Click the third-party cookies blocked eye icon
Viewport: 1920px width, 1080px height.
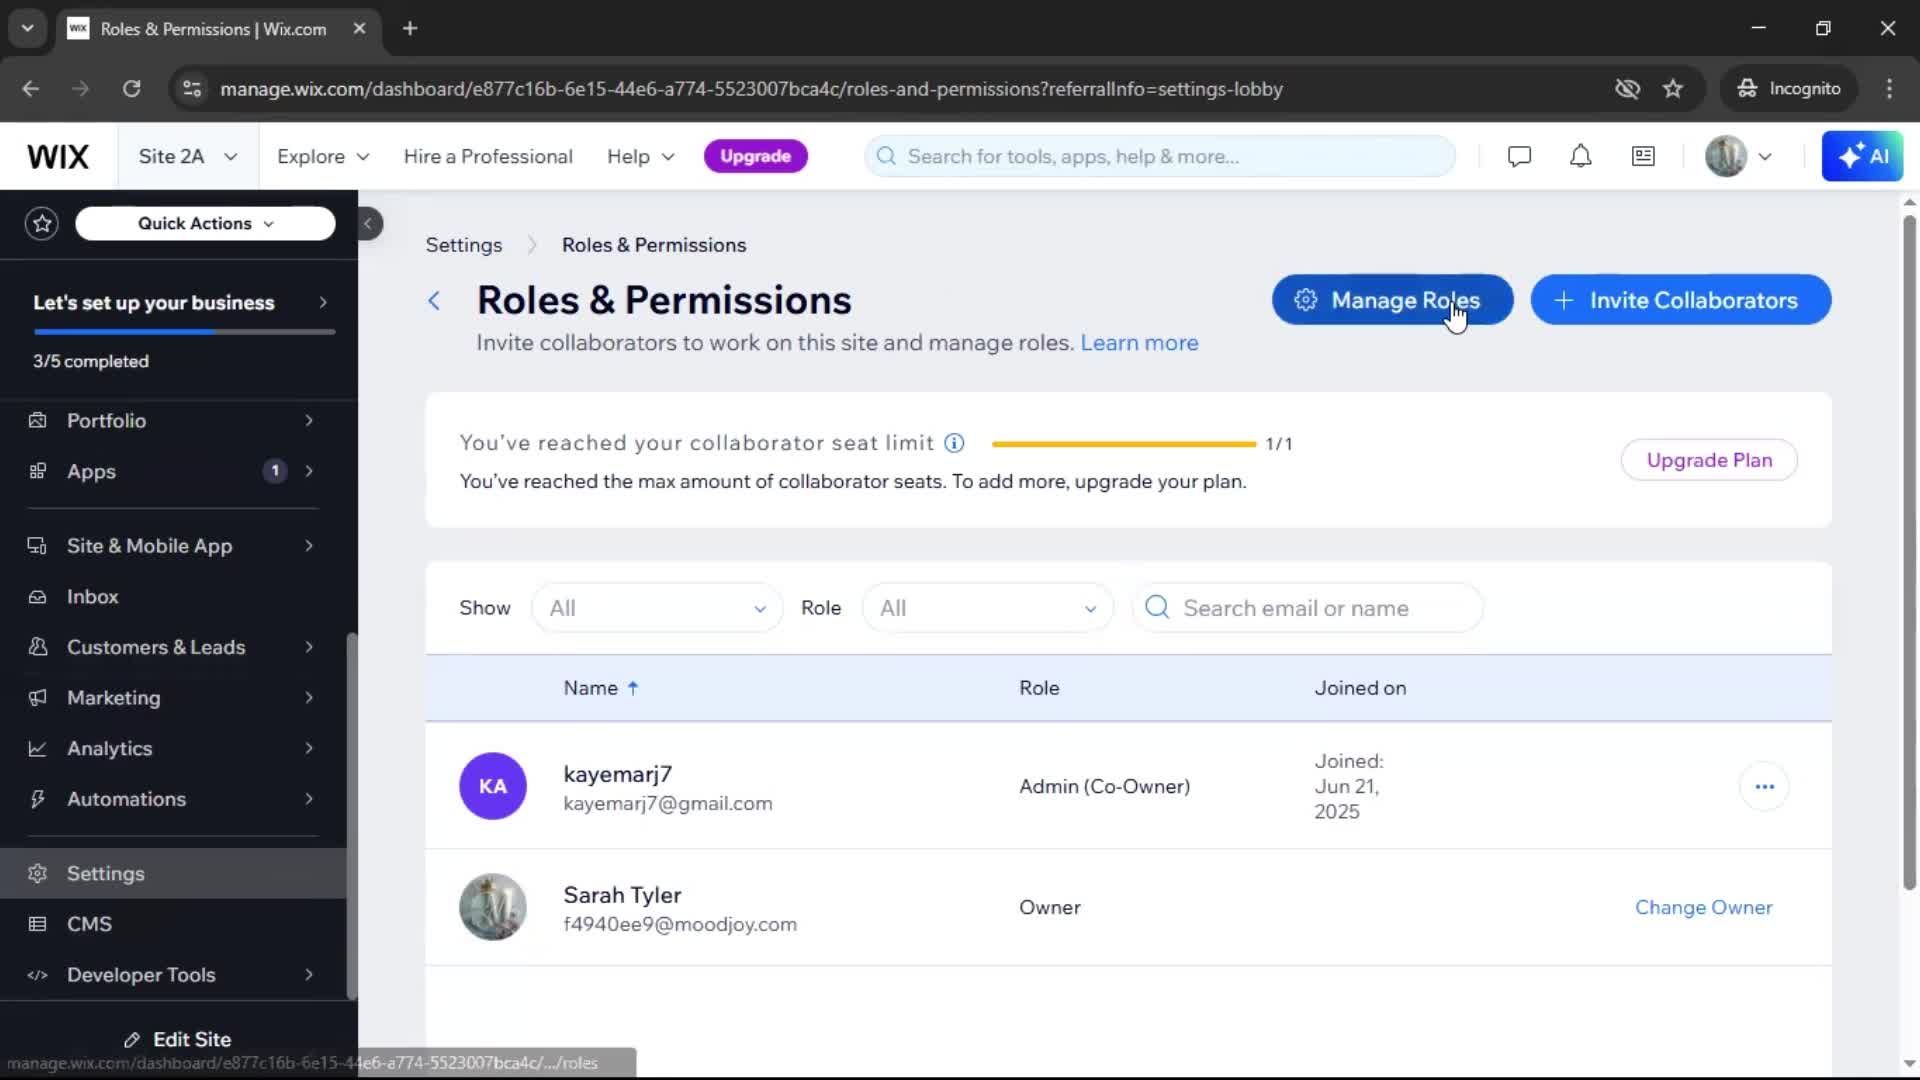pyautogui.click(x=1627, y=88)
